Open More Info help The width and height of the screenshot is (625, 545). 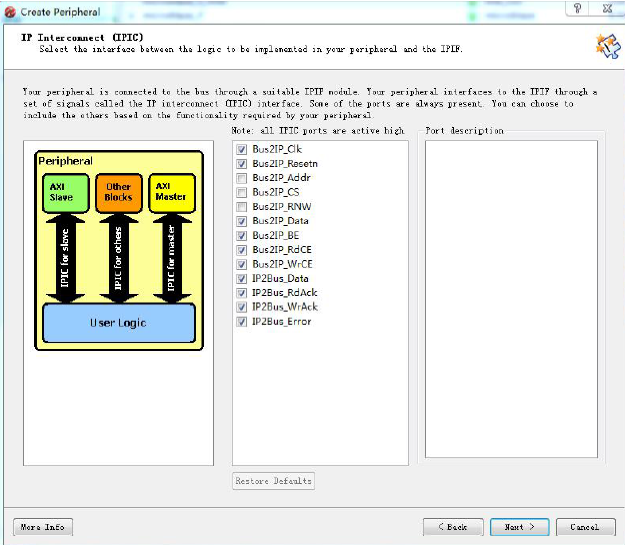(43, 526)
